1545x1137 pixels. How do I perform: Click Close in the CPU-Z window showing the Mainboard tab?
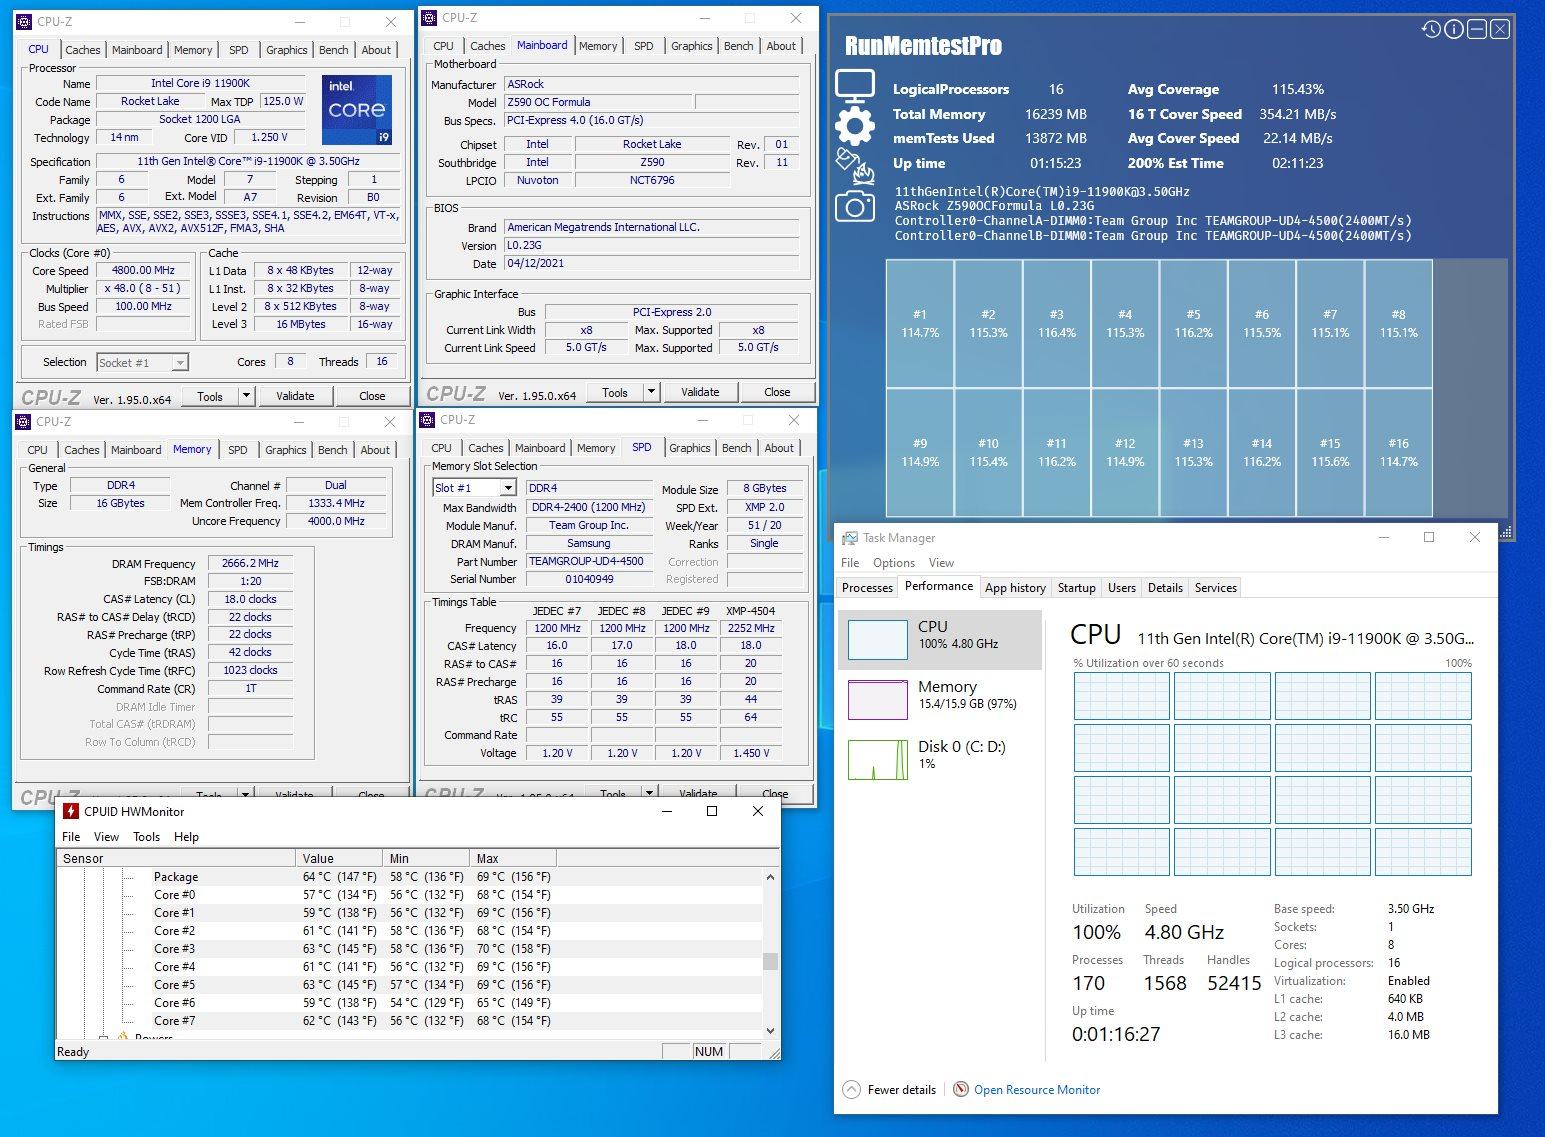coord(777,392)
